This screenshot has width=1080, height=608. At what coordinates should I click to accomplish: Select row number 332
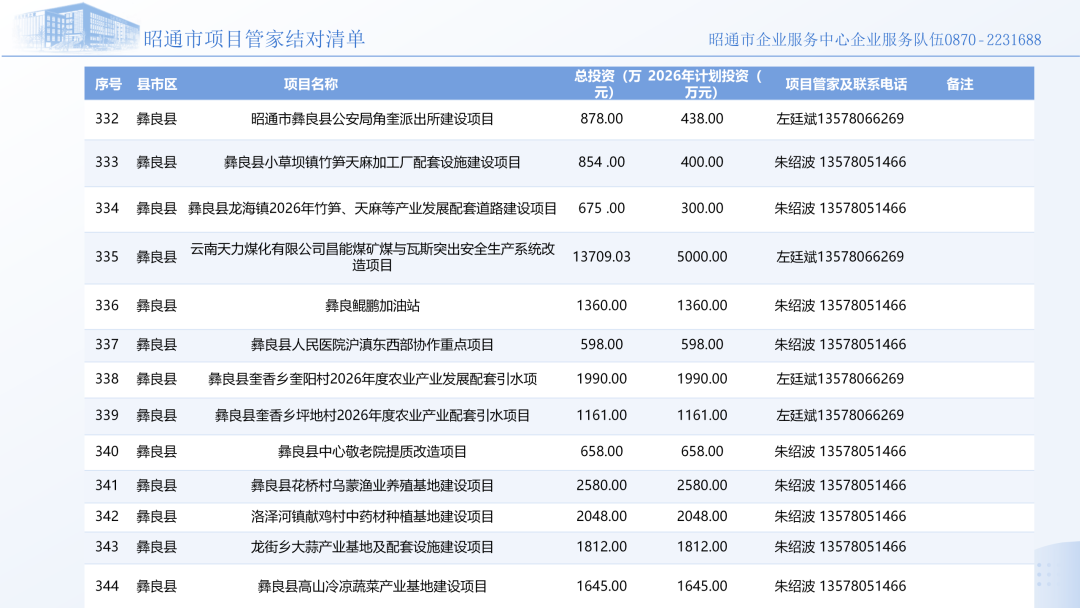point(107,118)
